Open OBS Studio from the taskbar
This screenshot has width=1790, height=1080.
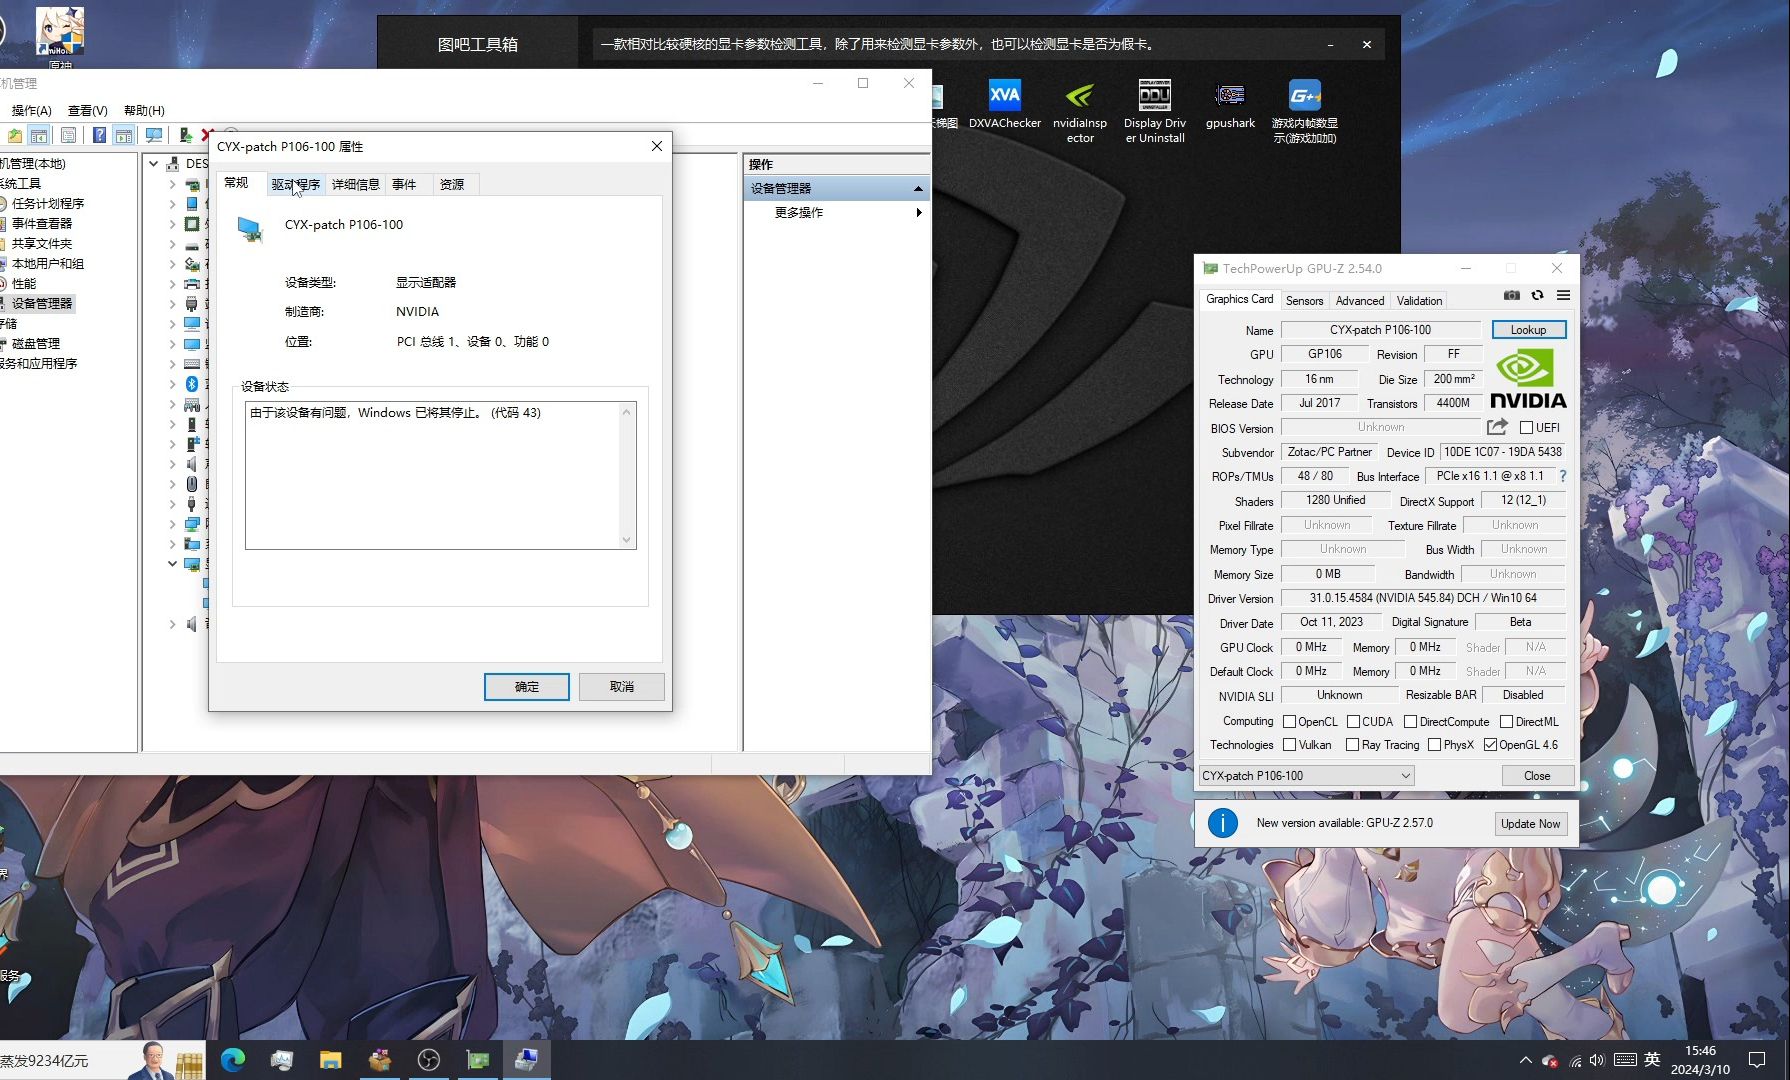[429, 1060]
